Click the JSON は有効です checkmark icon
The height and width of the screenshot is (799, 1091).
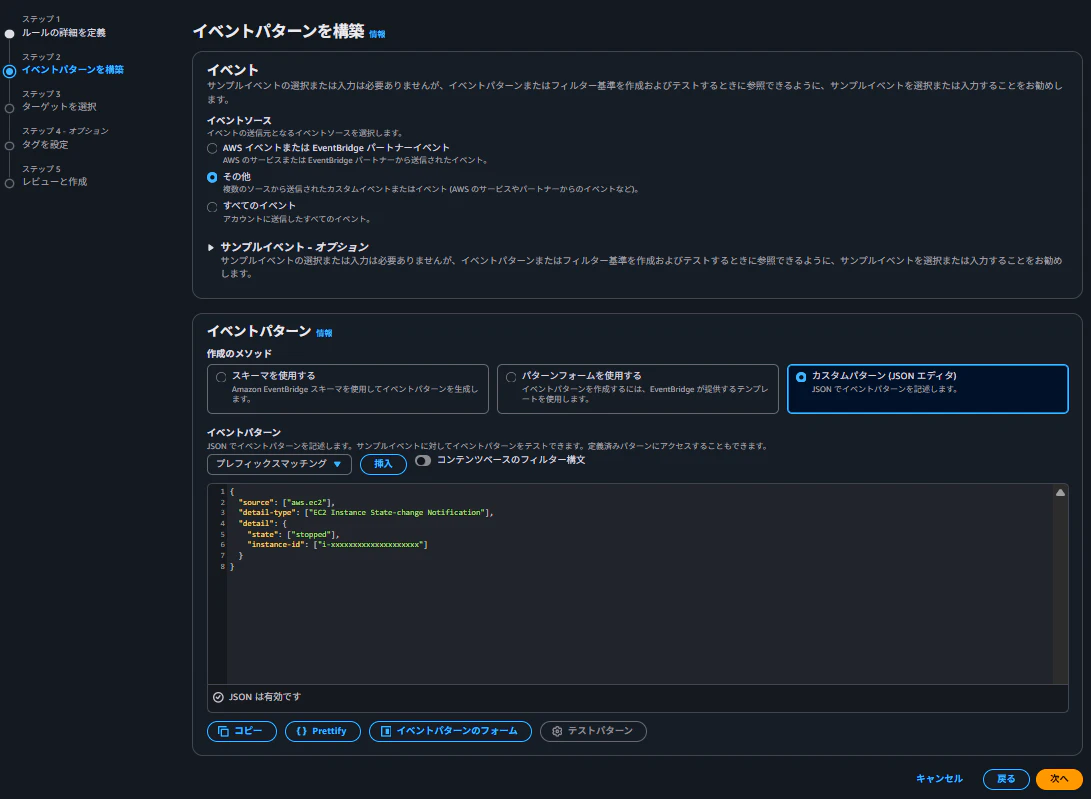pos(218,697)
